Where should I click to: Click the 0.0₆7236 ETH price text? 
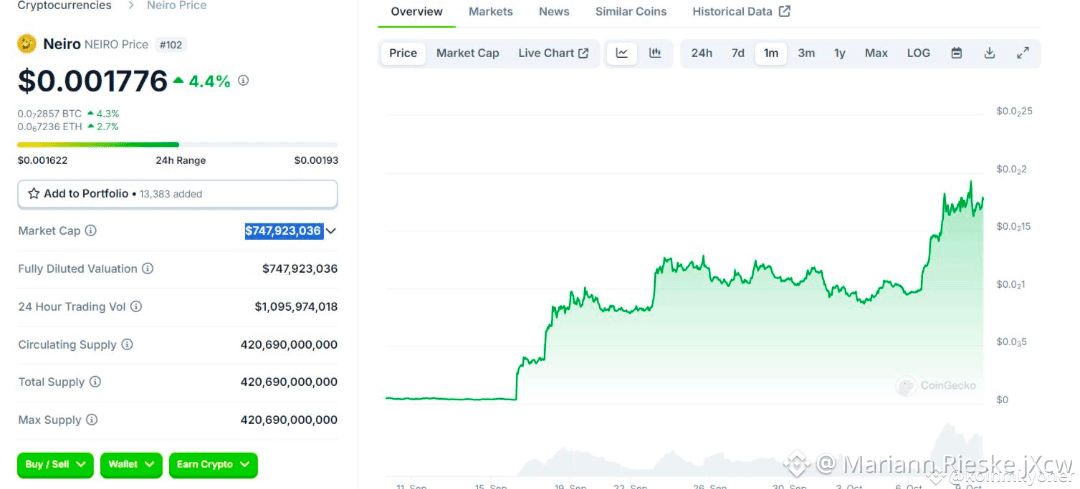click(x=50, y=127)
